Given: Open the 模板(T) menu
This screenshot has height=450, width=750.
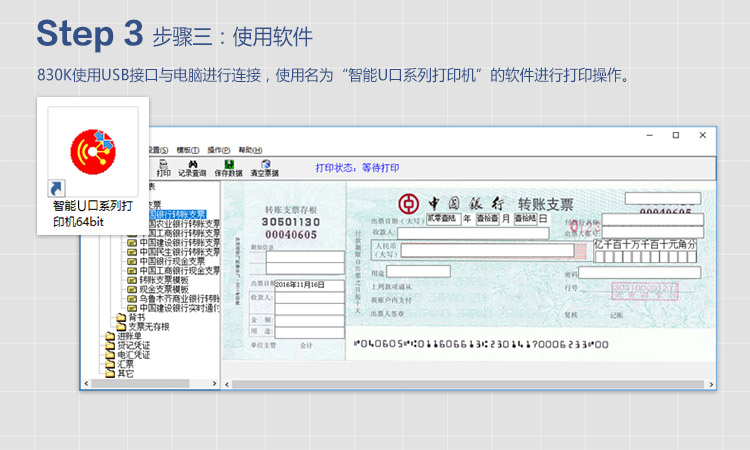Looking at the screenshot, I should pyautogui.click(x=188, y=149).
